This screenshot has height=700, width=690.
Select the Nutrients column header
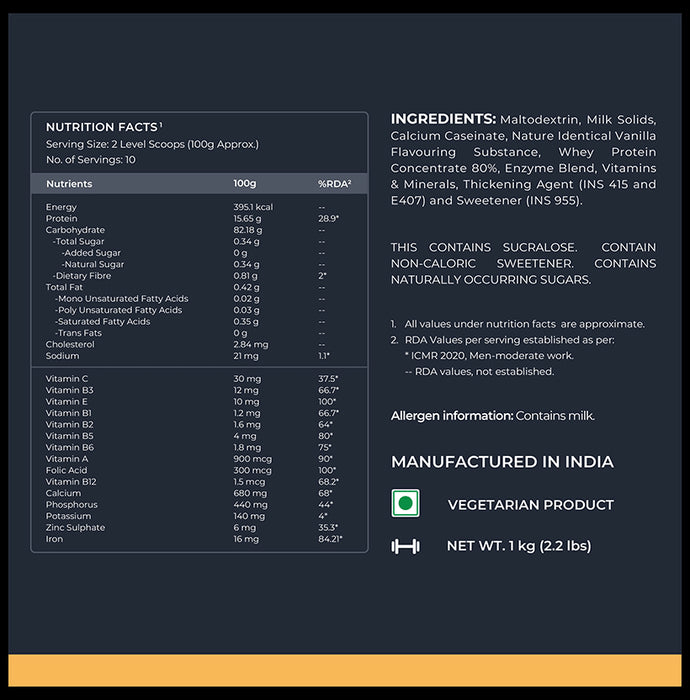[69, 184]
